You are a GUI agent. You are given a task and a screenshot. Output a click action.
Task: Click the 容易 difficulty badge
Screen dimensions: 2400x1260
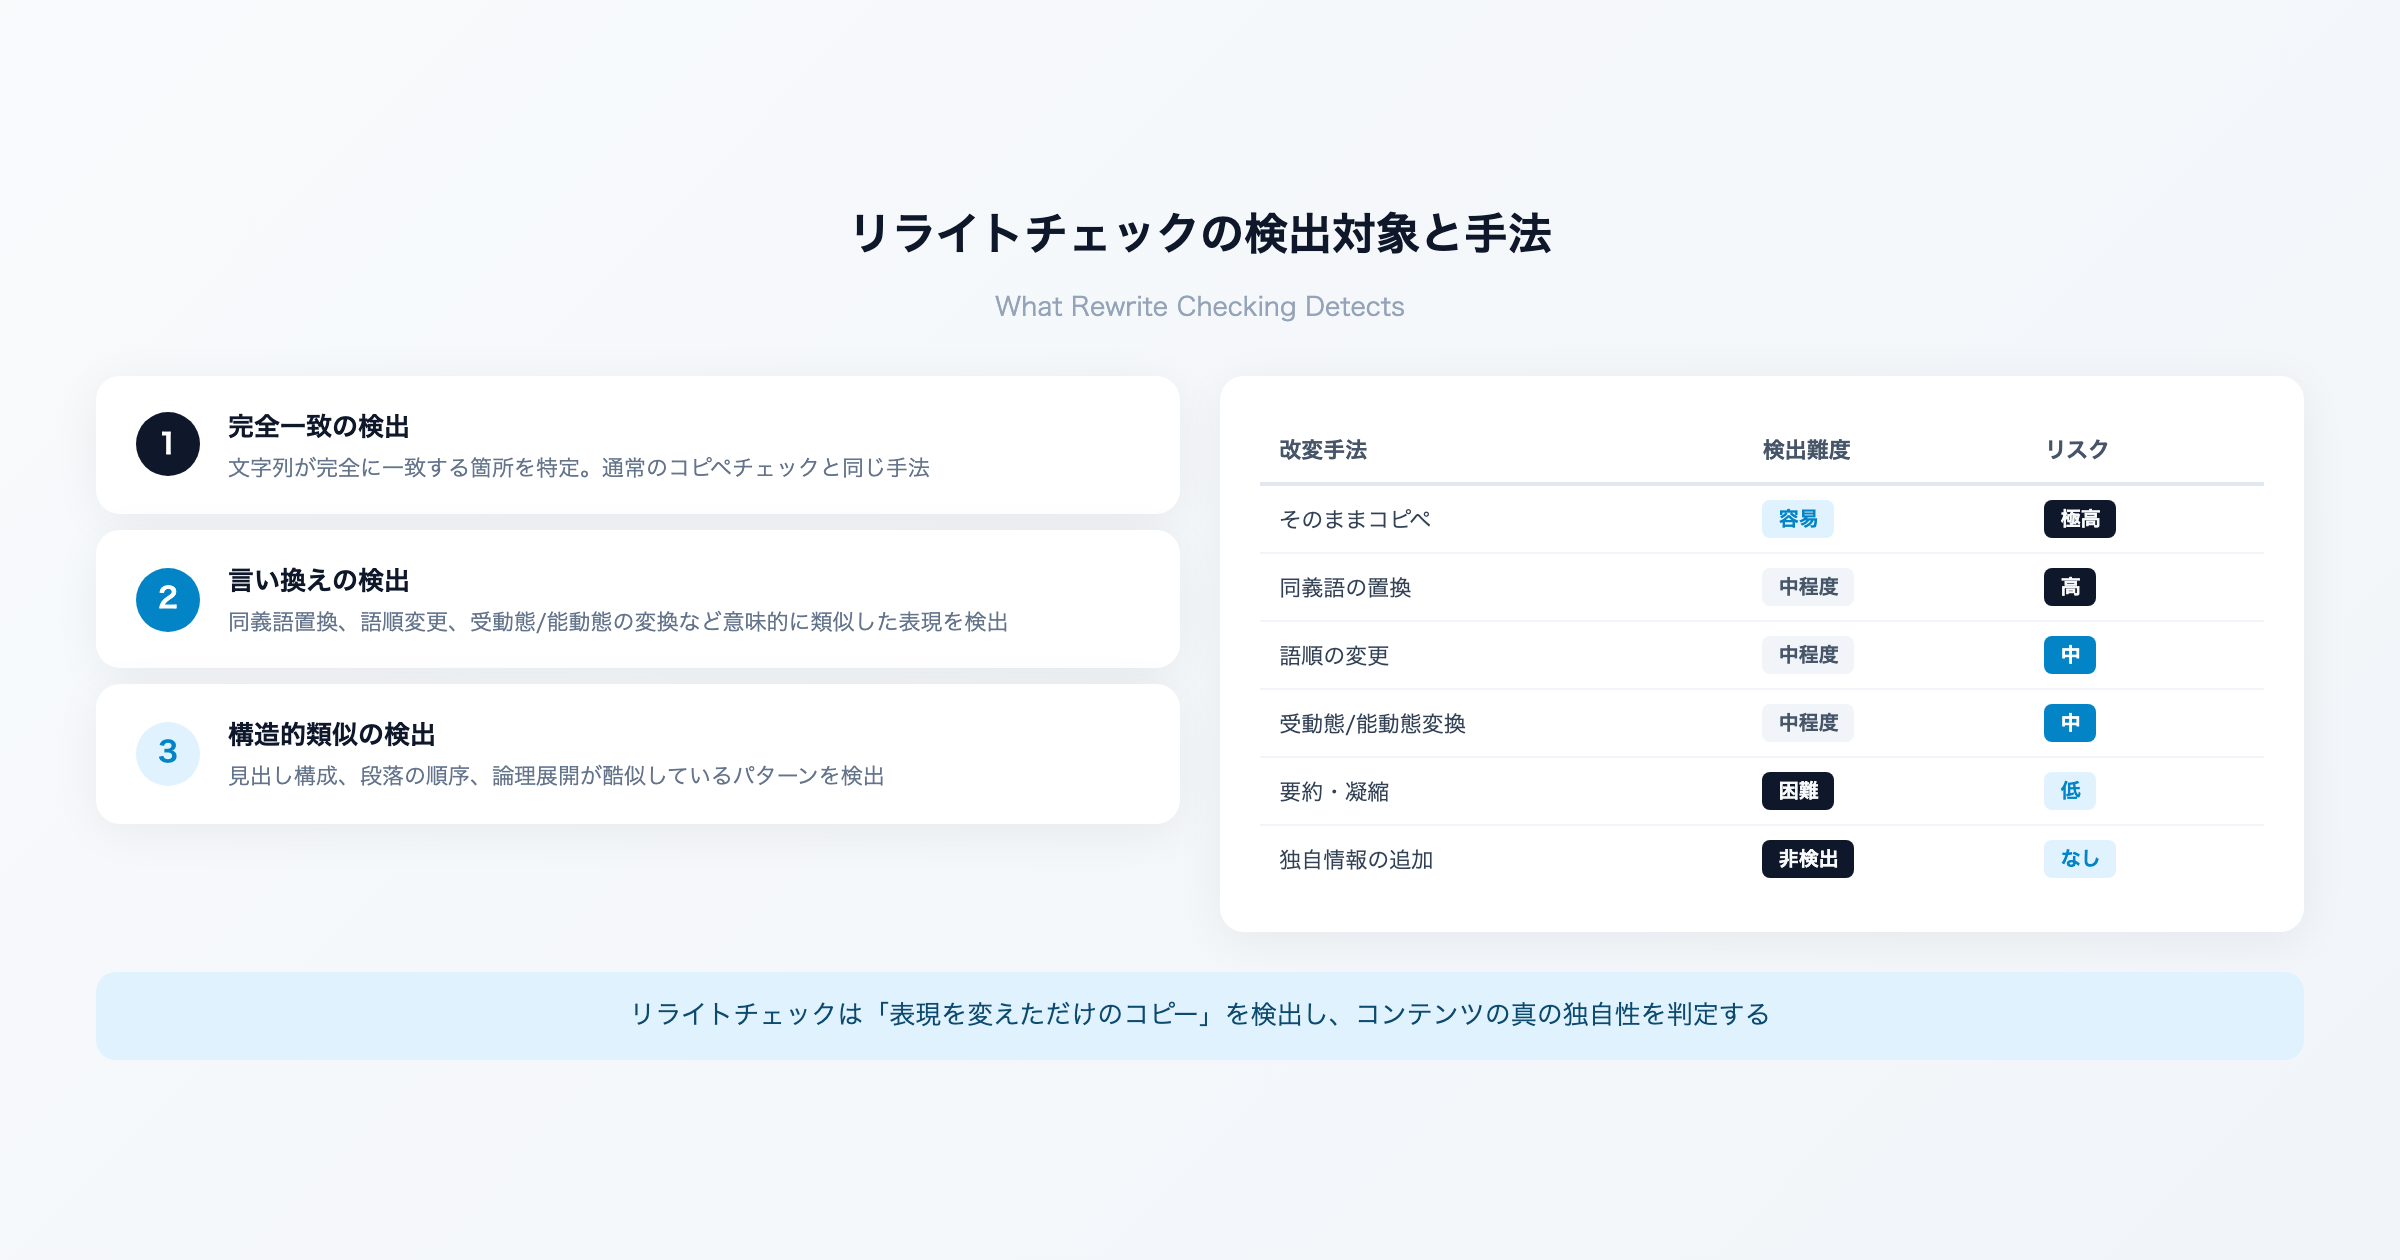[1798, 519]
